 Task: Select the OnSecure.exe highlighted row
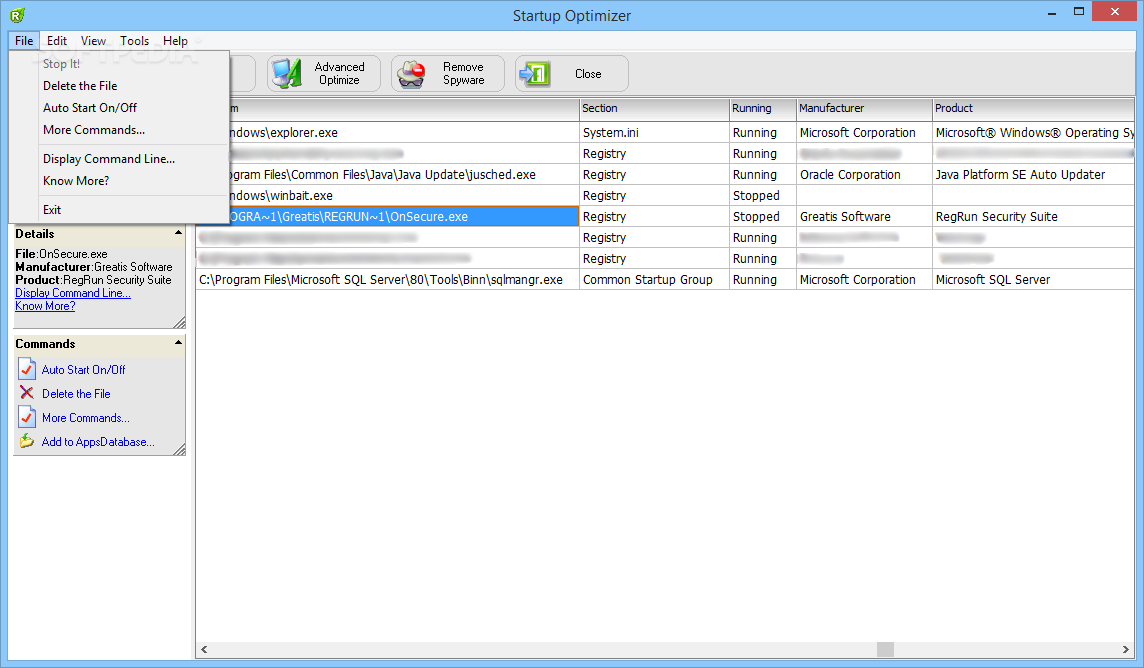pyautogui.click(x=665, y=217)
